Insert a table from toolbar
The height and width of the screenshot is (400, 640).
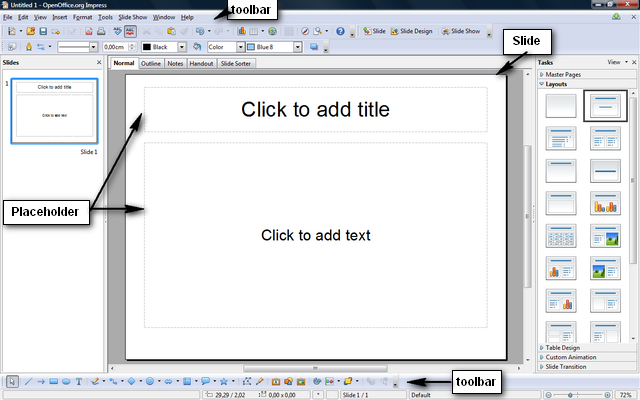point(254,31)
